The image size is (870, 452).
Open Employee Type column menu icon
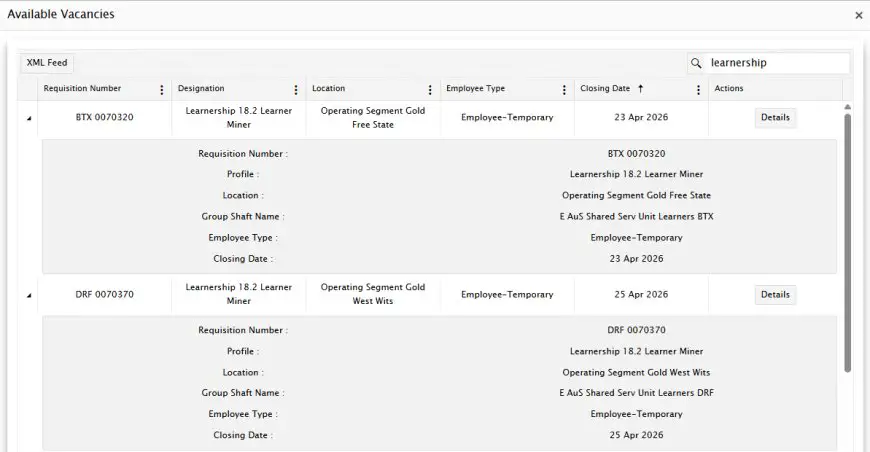coord(564,89)
